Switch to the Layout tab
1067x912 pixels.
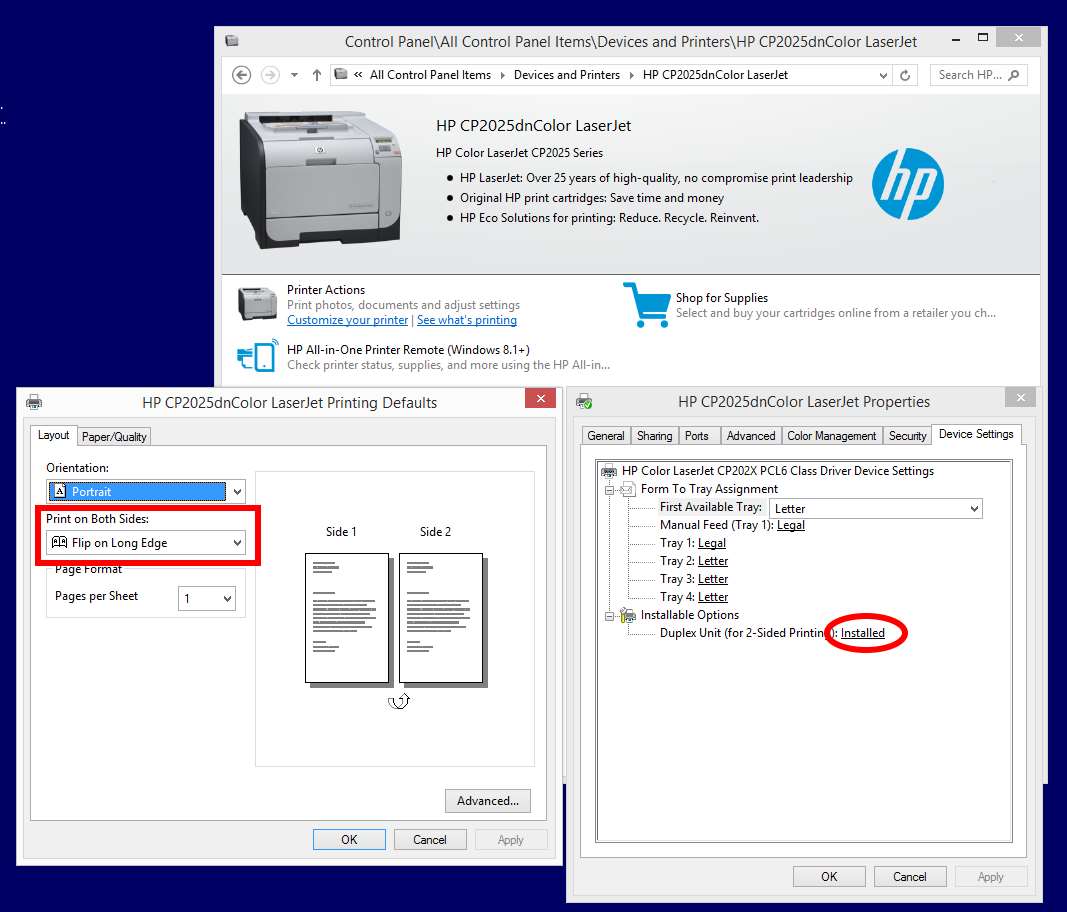click(x=53, y=435)
